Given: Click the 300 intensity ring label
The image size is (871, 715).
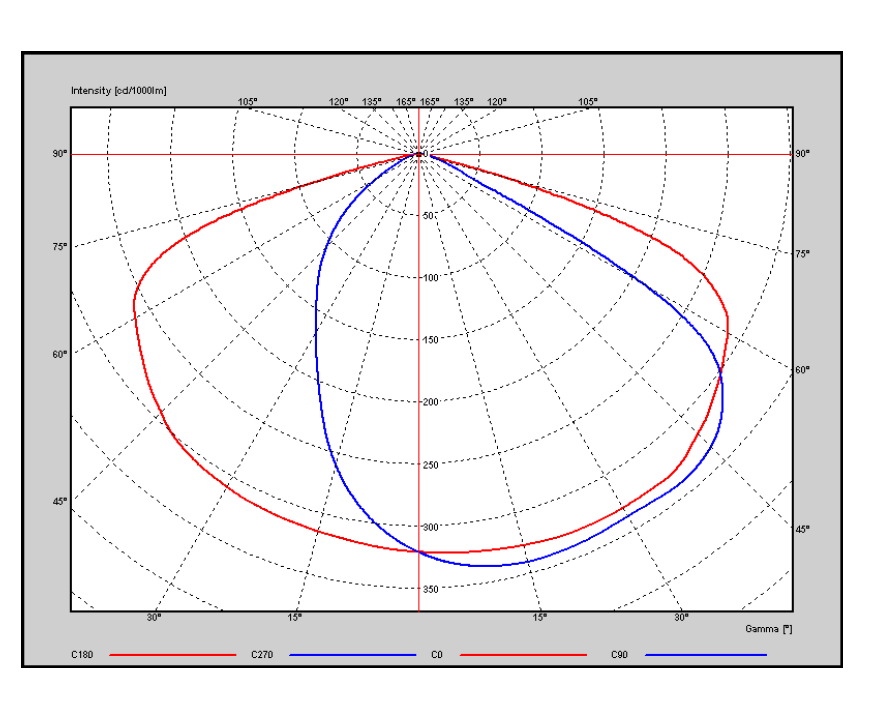Looking at the screenshot, I should (431, 527).
